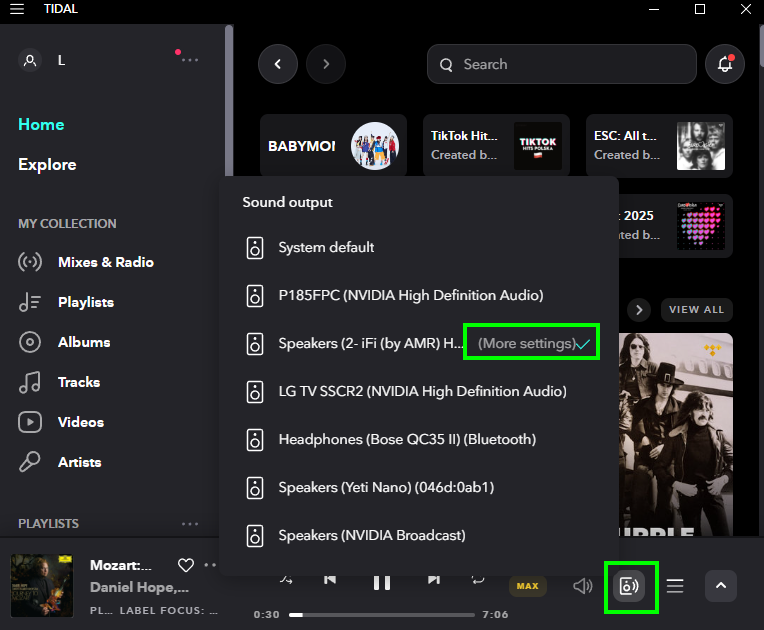The width and height of the screenshot is (764, 630).
Task: Open profile options with the three dots
Action: 190,60
